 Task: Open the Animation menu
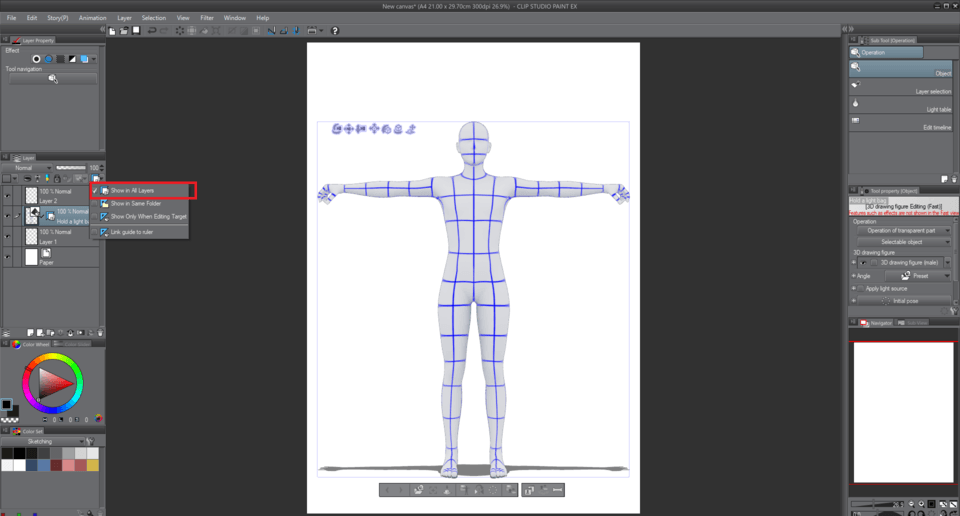[x=92, y=18]
